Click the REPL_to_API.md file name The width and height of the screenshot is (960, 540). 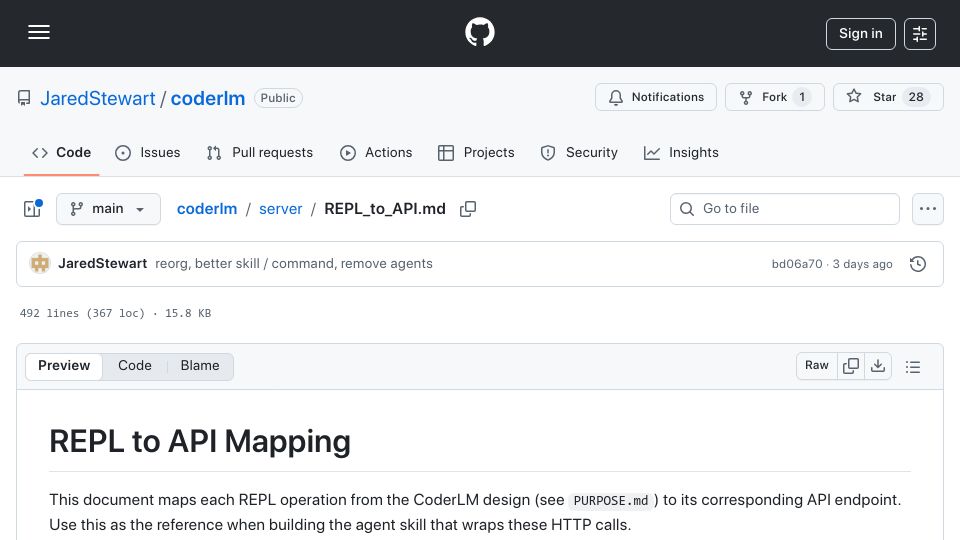click(385, 209)
